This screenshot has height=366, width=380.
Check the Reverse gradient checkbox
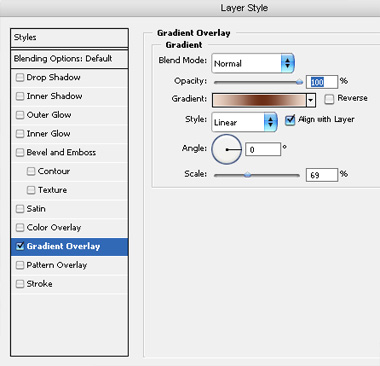[x=329, y=99]
